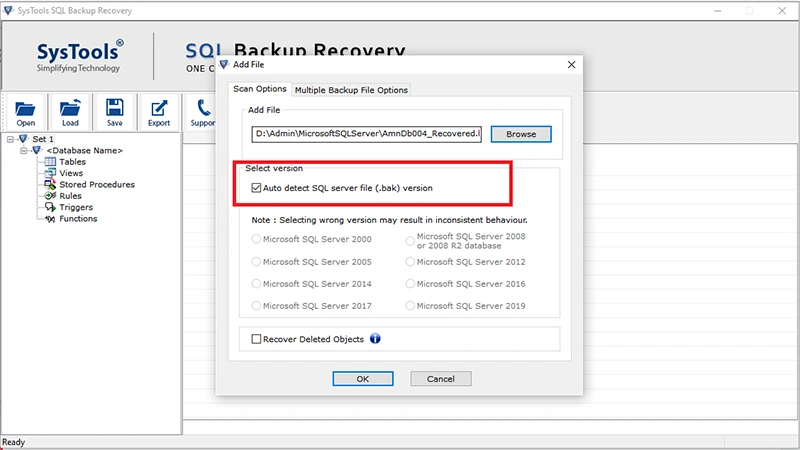Click the Set 1 shield icon

click(23, 139)
